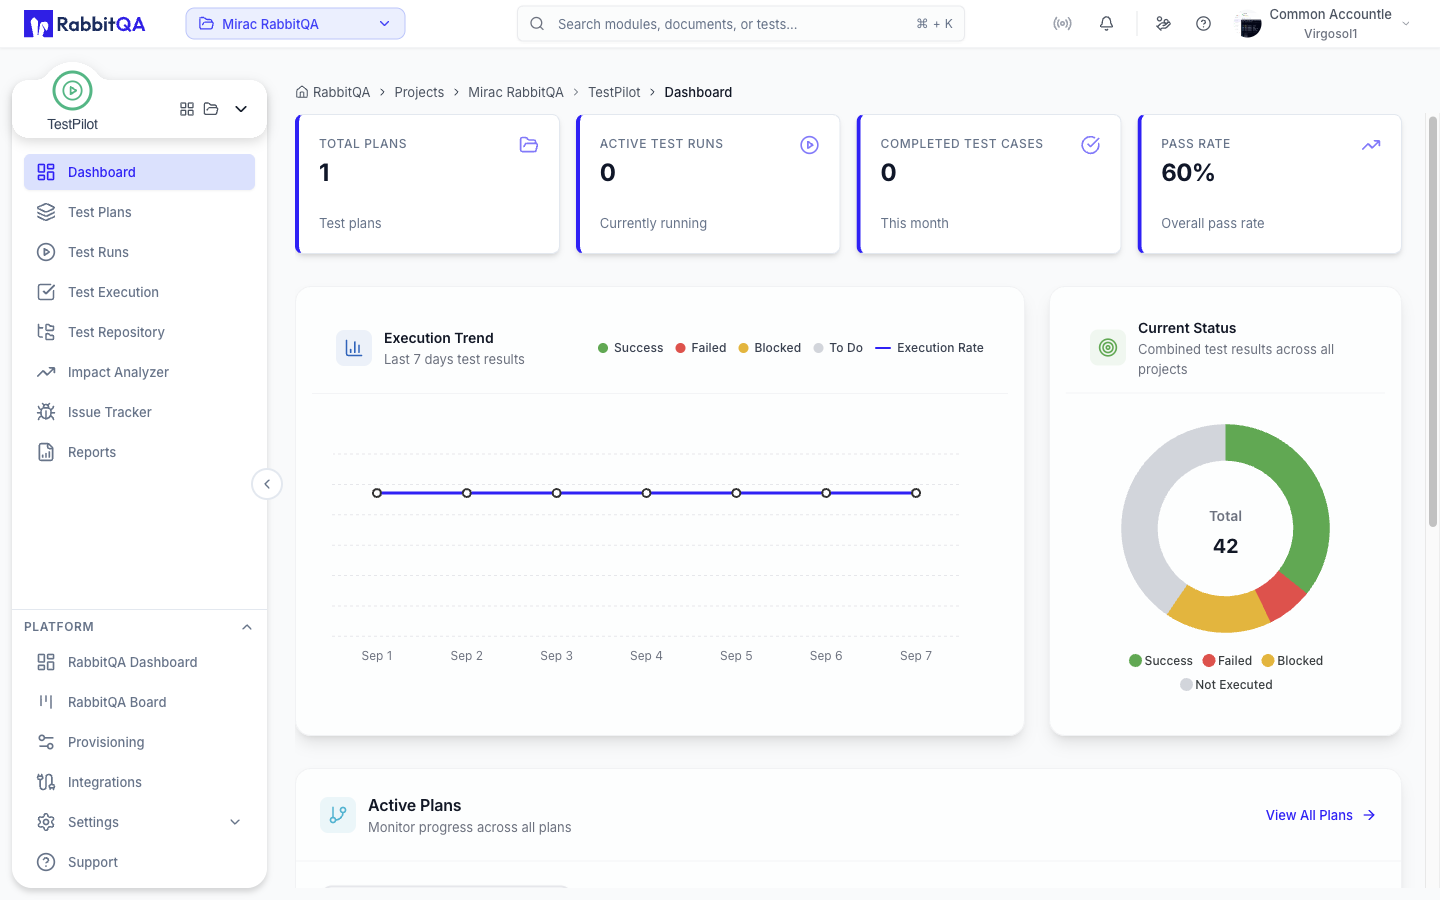The height and width of the screenshot is (900, 1440).
Task: Toggle Execution Rate line in the legend
Action: coord(929,348)
